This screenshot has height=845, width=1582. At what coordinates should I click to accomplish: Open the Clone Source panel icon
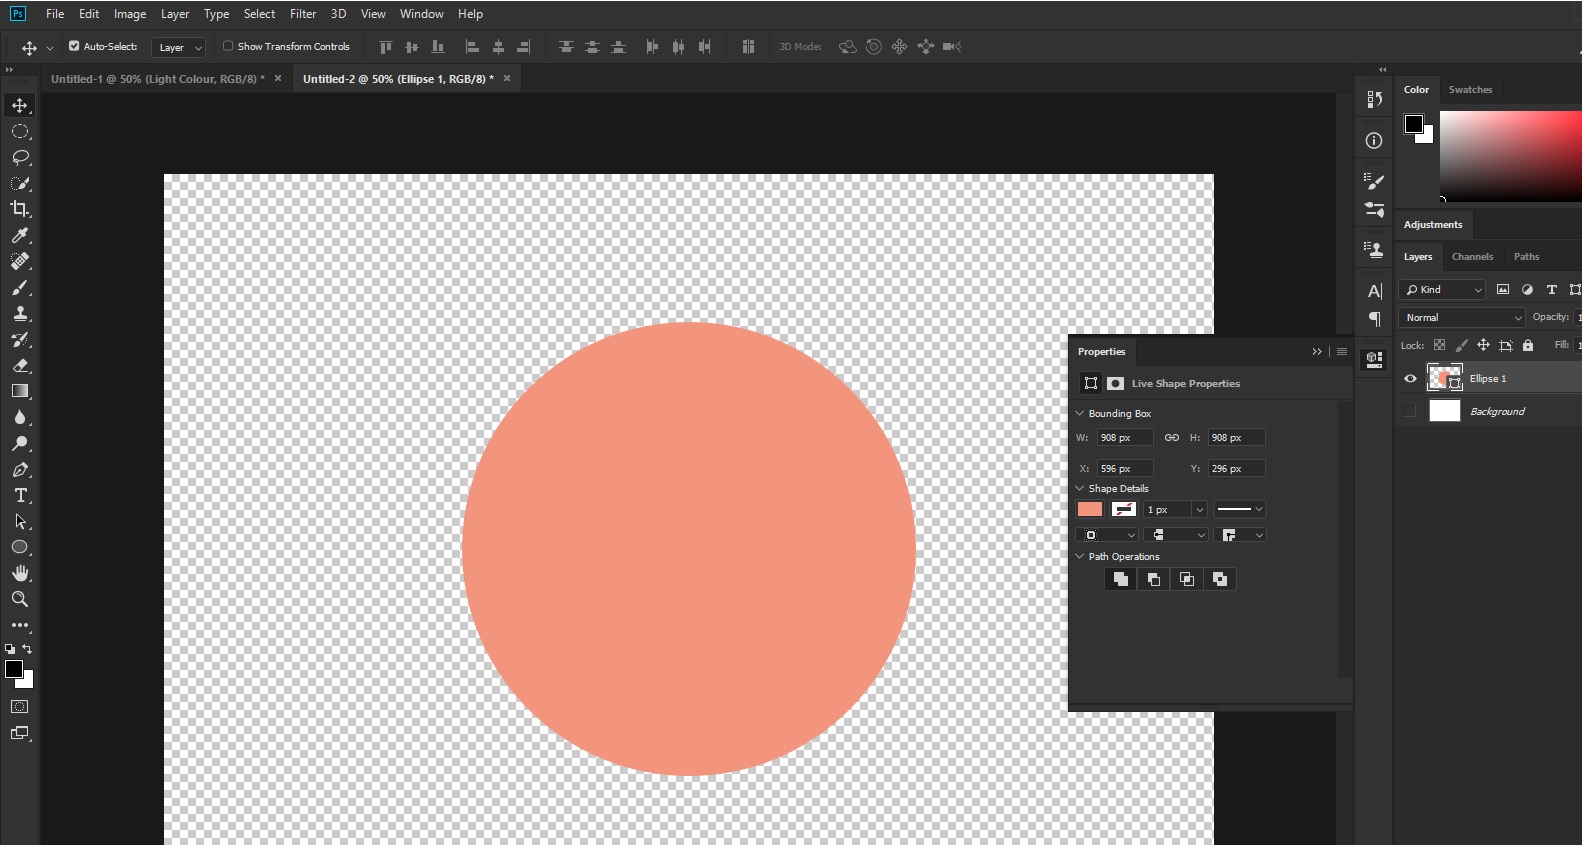tap(1374, 249)
